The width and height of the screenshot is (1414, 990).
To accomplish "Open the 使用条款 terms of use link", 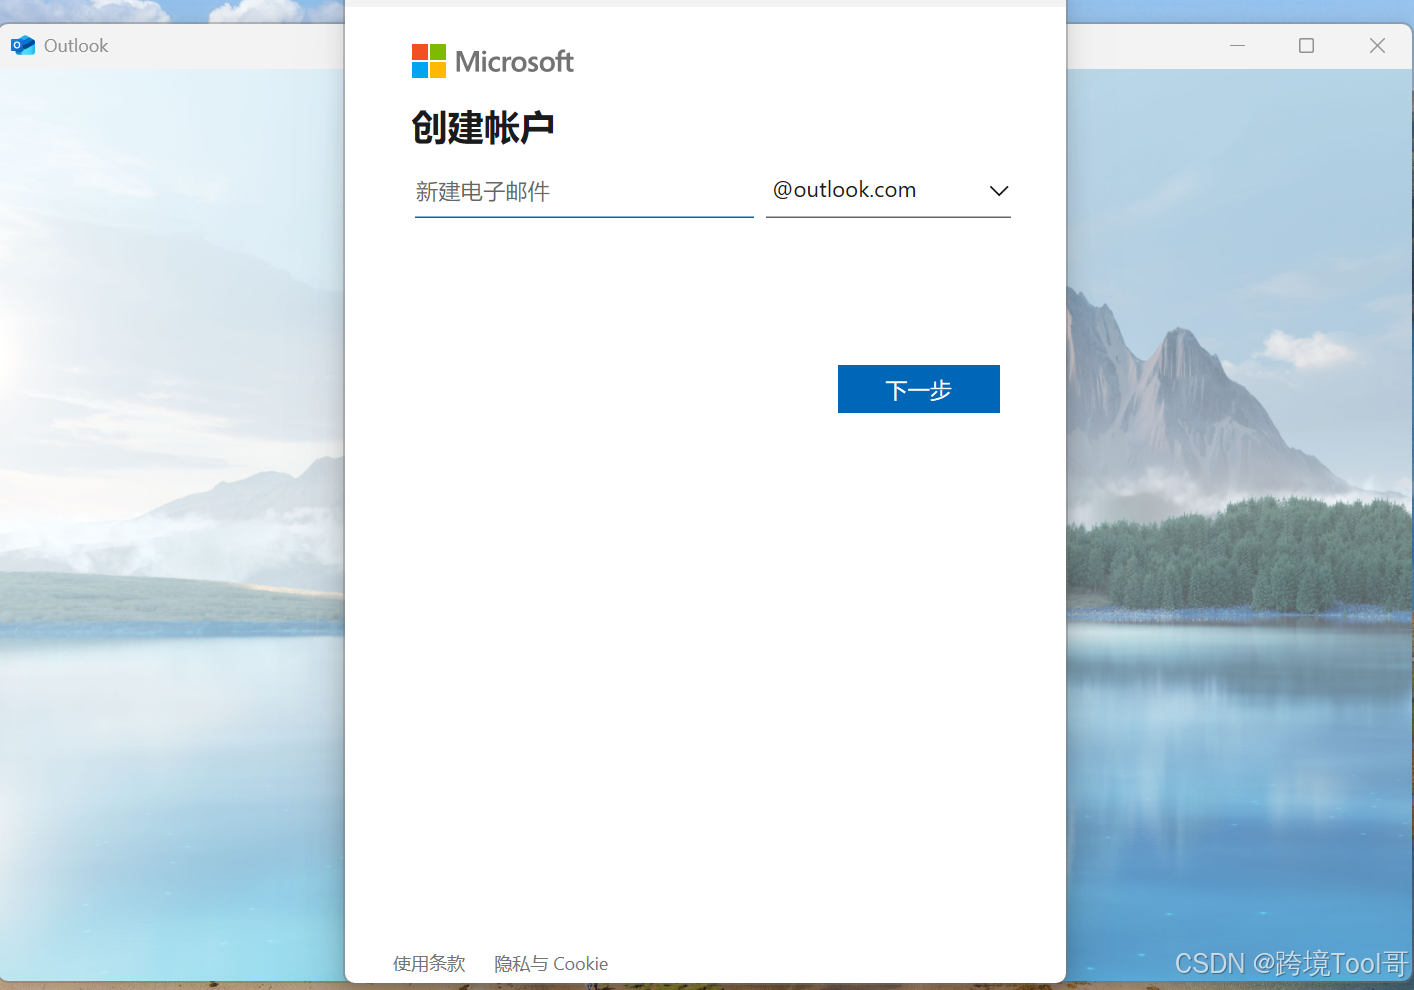I will click(x=429, y=963).
